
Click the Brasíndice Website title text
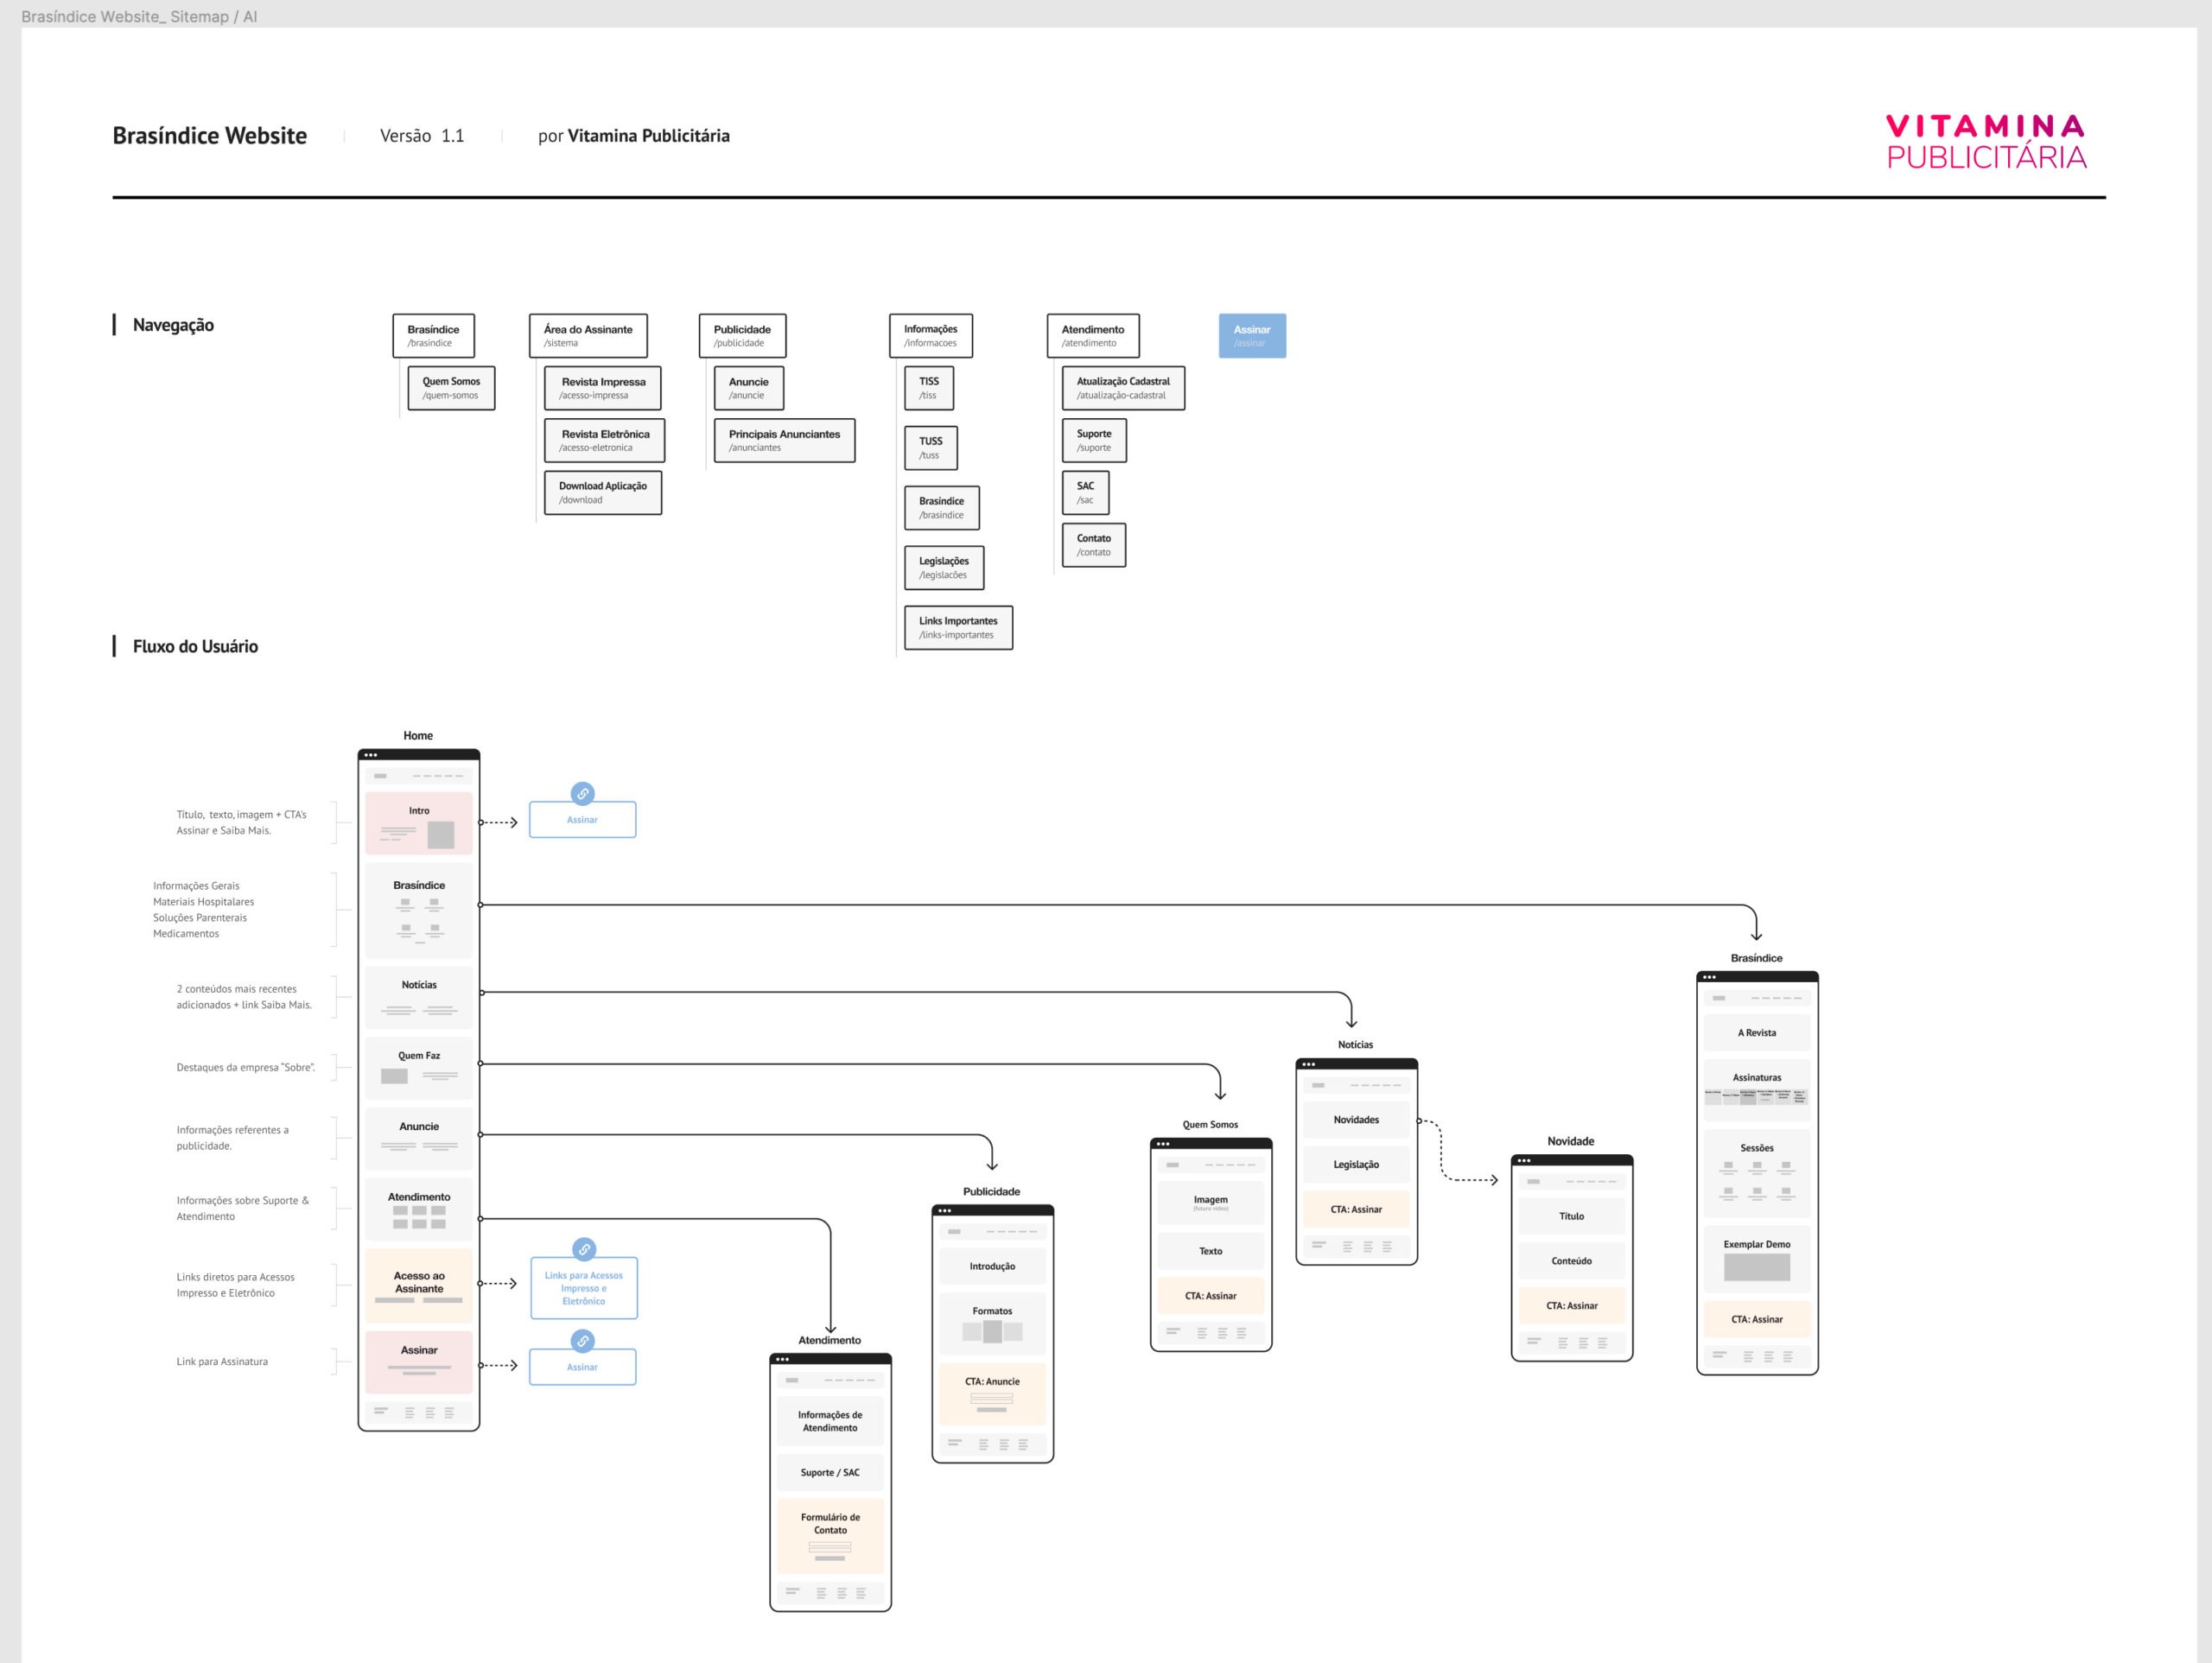click(x=209, y=136)
